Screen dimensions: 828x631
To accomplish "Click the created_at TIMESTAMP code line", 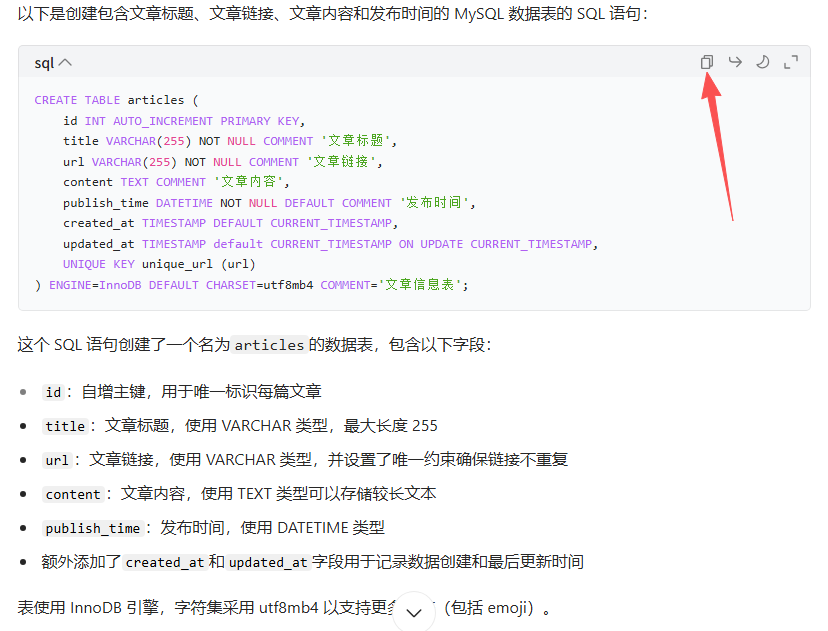I will pos(230,223).
